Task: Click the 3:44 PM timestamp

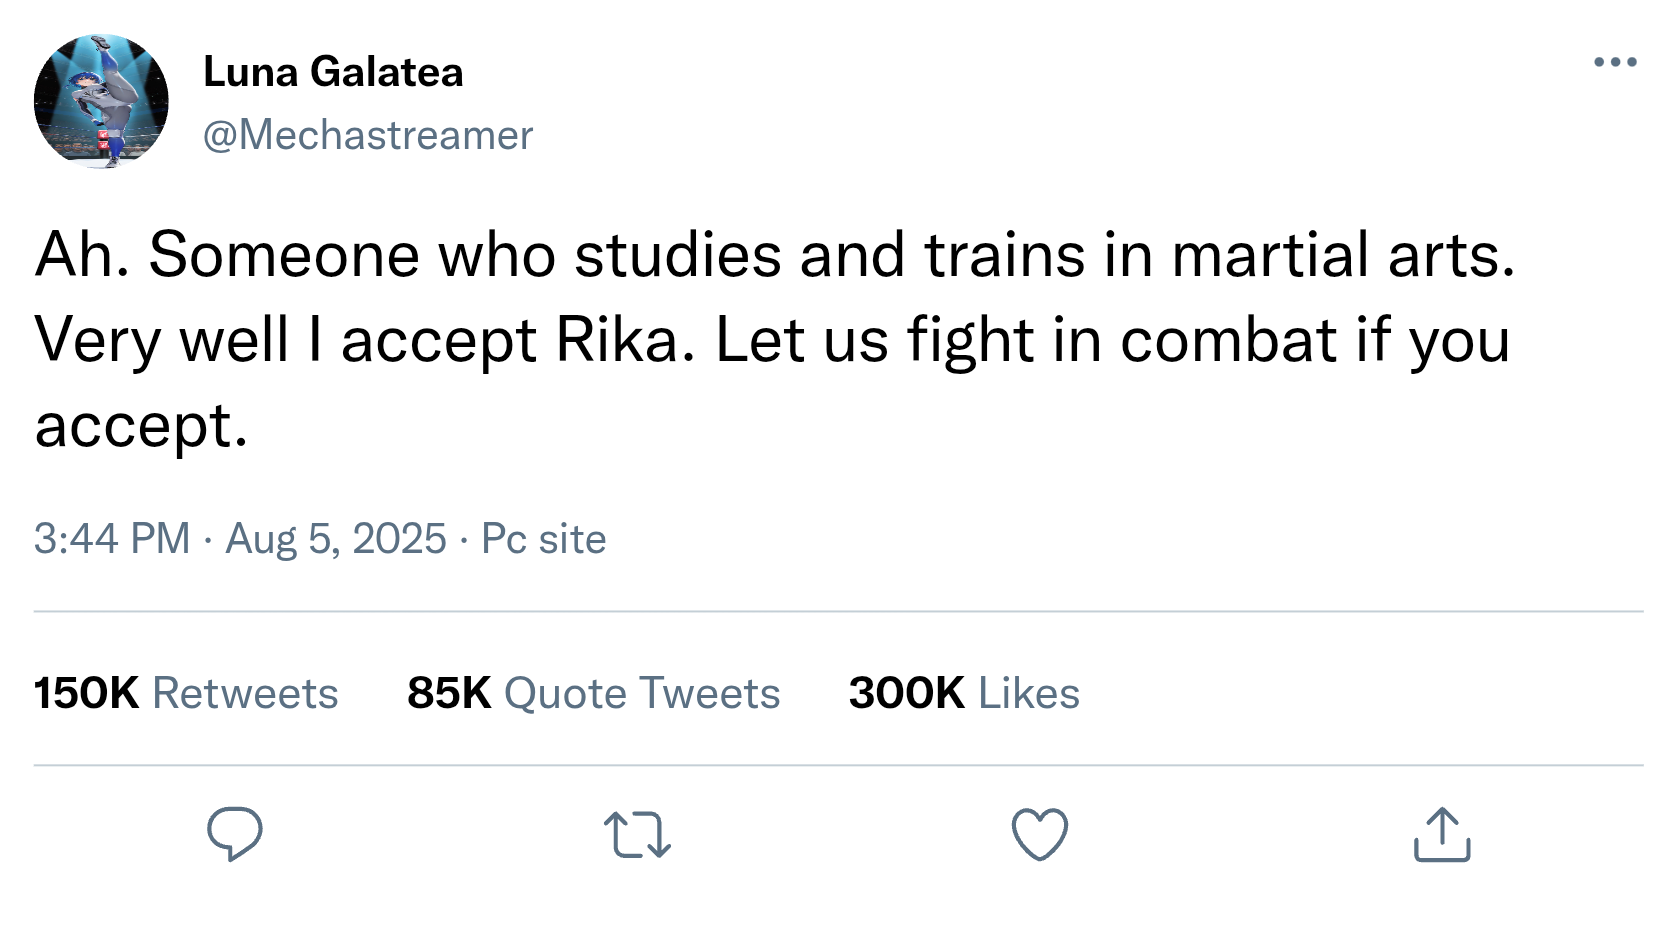Action: pos(112,539)
